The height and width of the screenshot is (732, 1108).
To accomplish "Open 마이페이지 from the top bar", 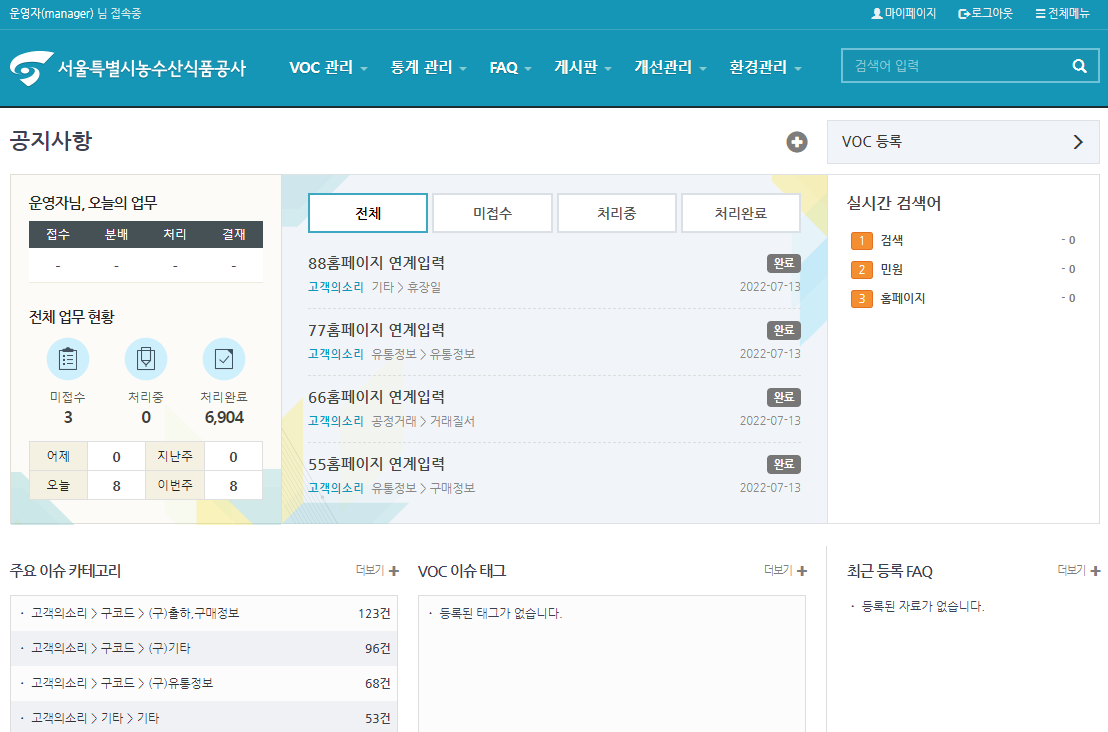I will coord(904,14).
